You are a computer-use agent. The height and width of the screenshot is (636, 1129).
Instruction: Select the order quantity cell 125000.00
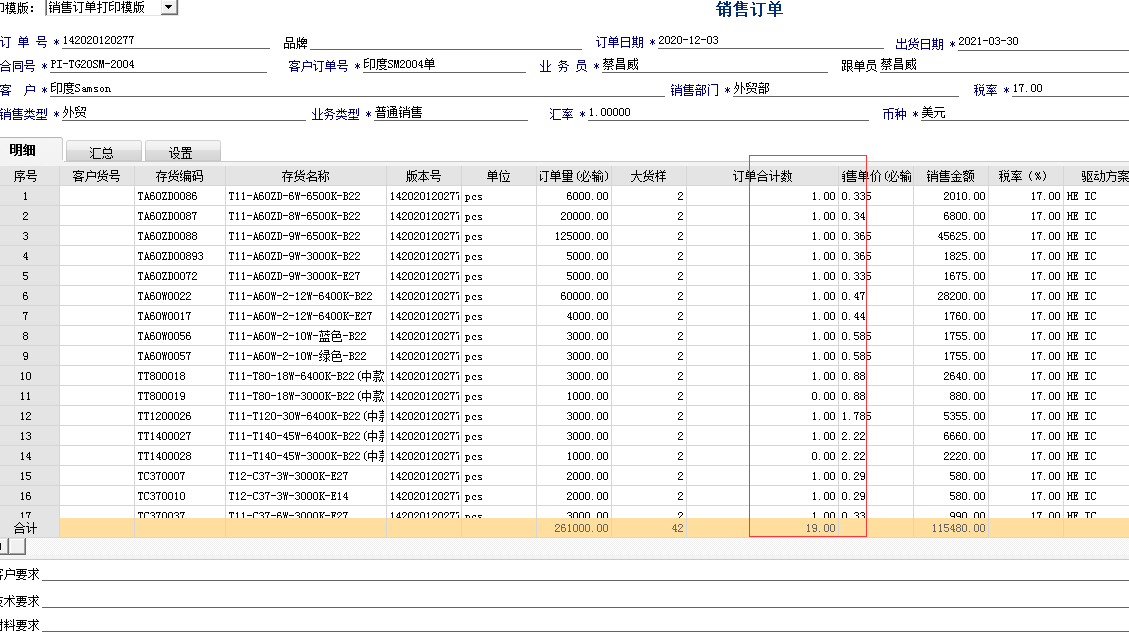573,236
